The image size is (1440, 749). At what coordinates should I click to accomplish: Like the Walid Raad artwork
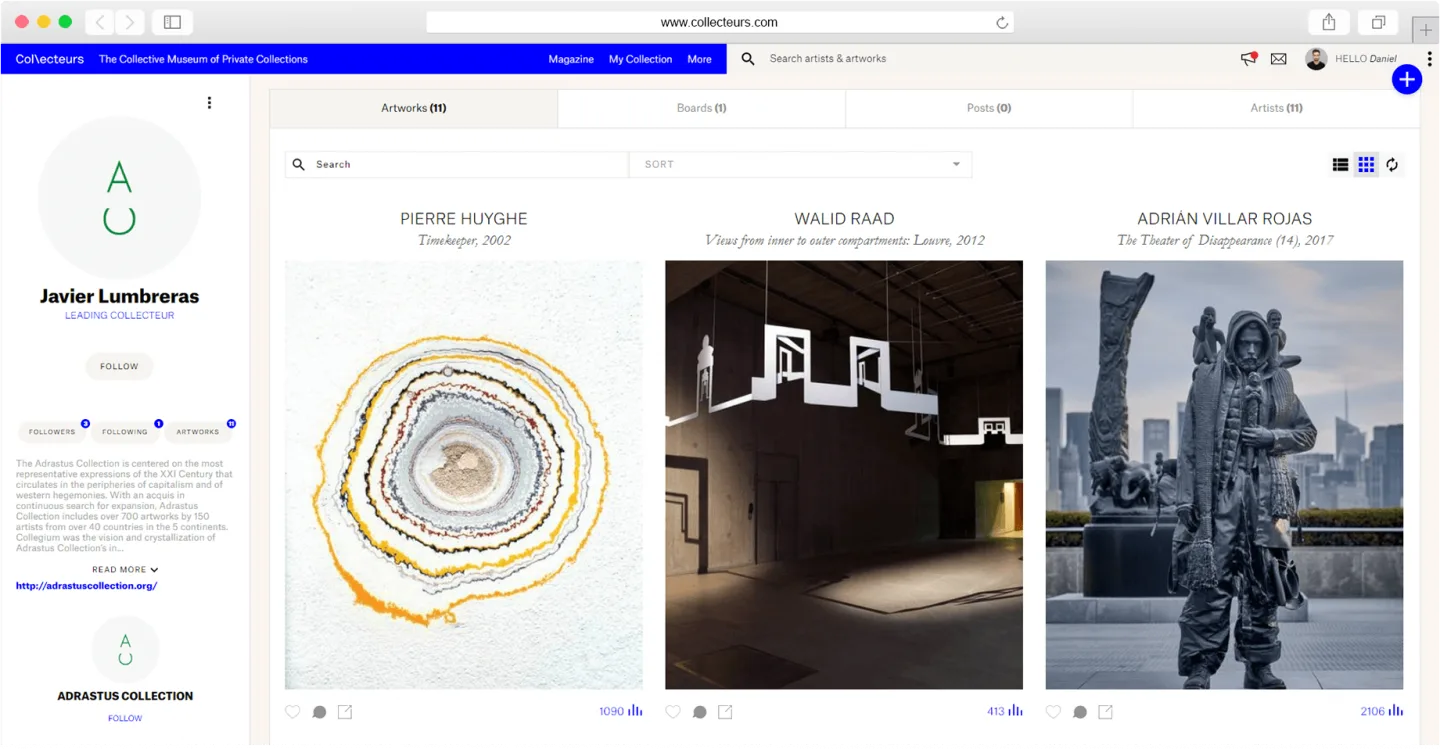coord(673,712)
